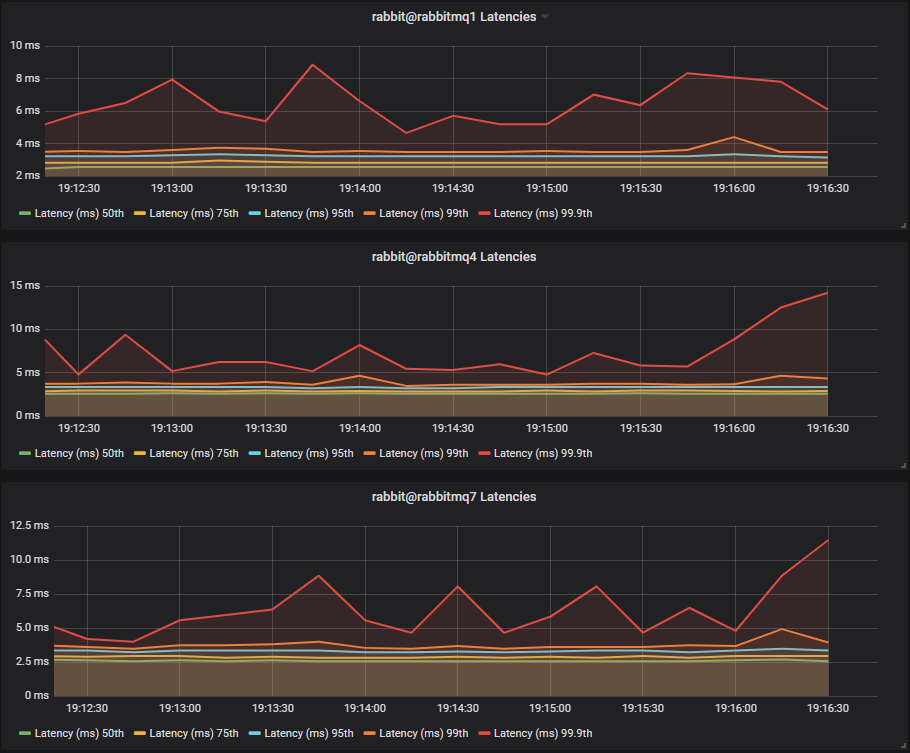Click the green 50th percentile icon in rabbitmq1 legend
This screenshot has width=910, height=753.
tap(25, 213)
